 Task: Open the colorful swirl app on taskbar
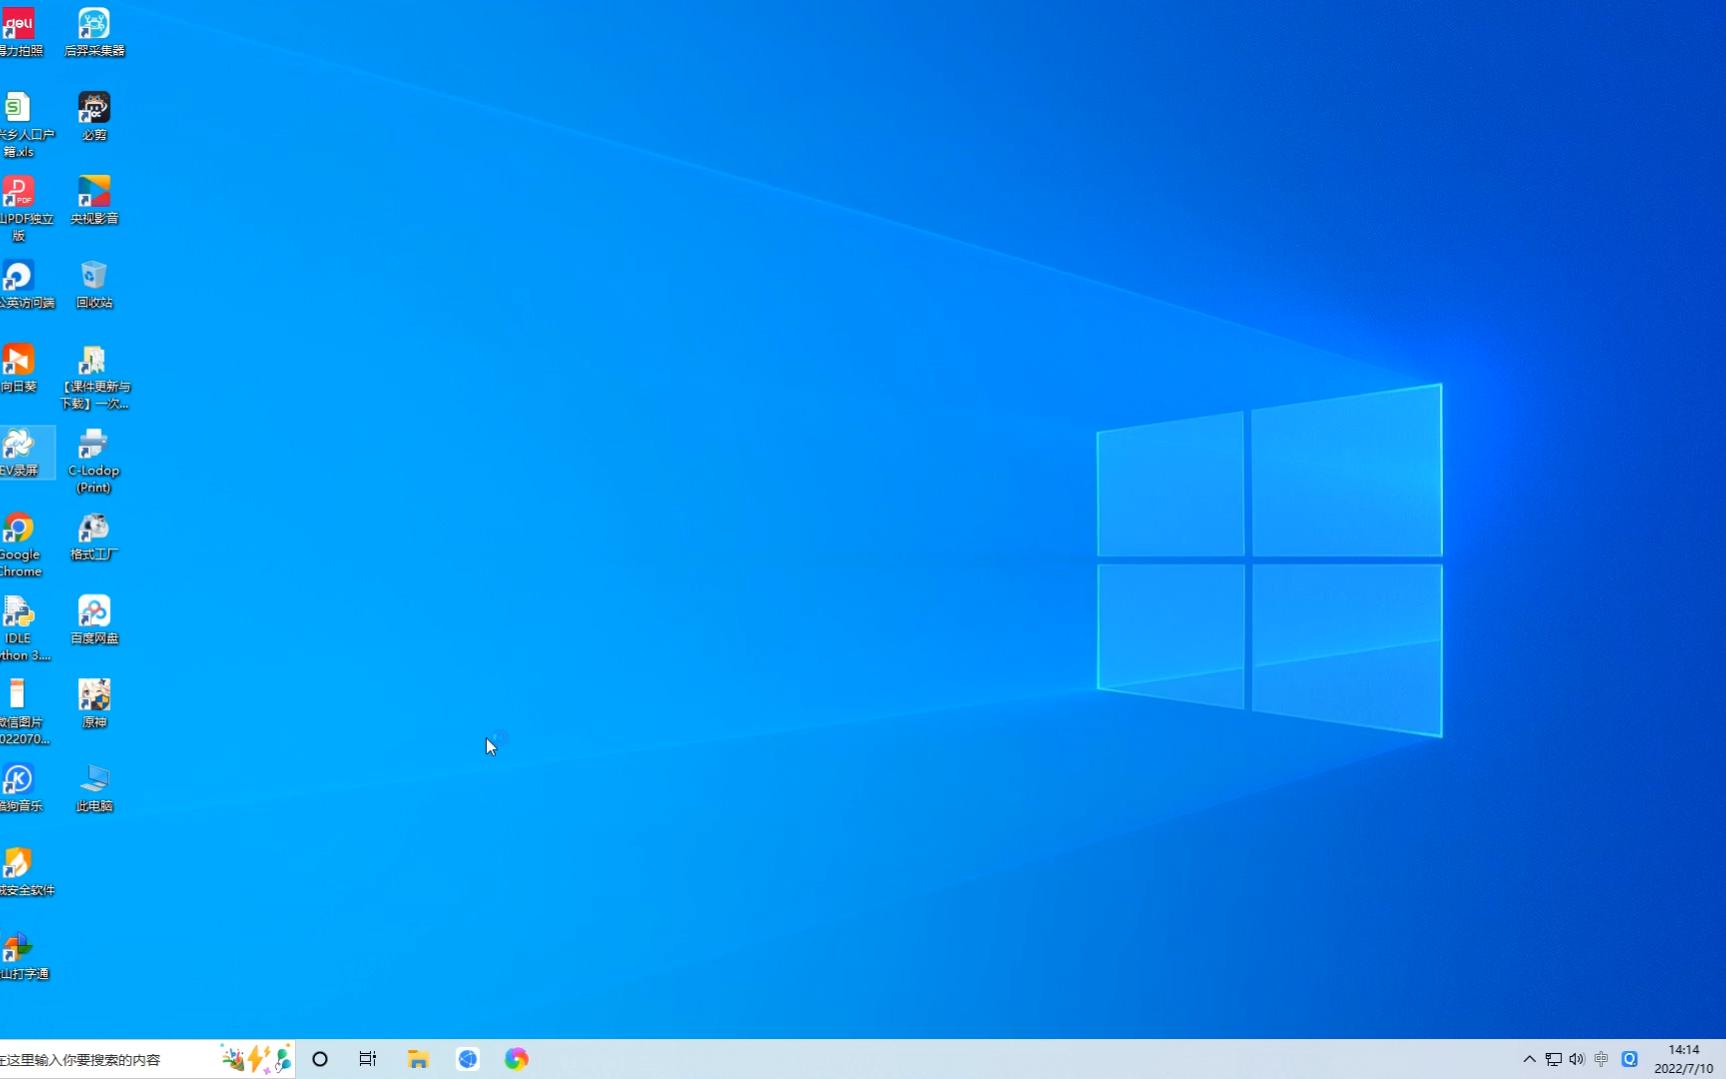516,1059
